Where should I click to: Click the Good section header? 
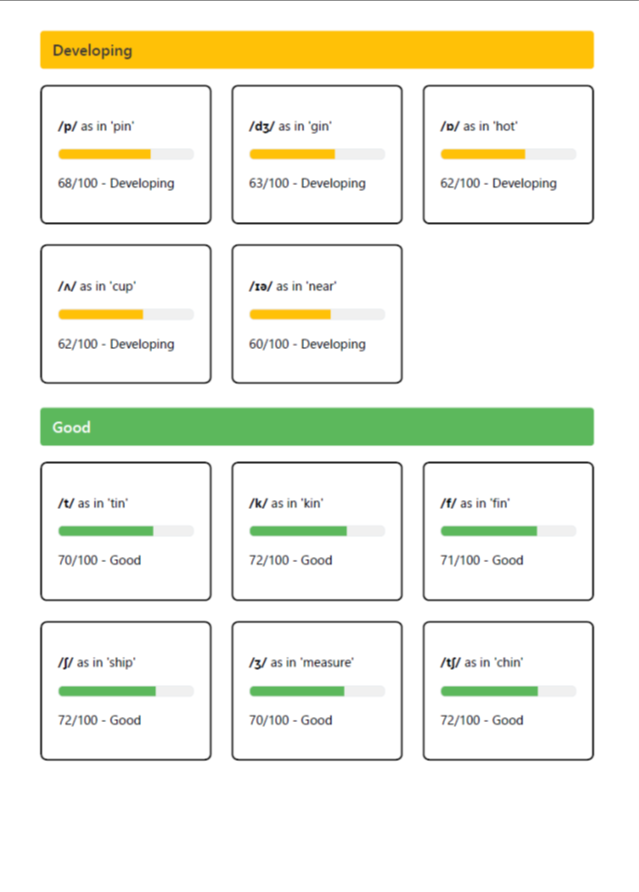coord(317,427)
